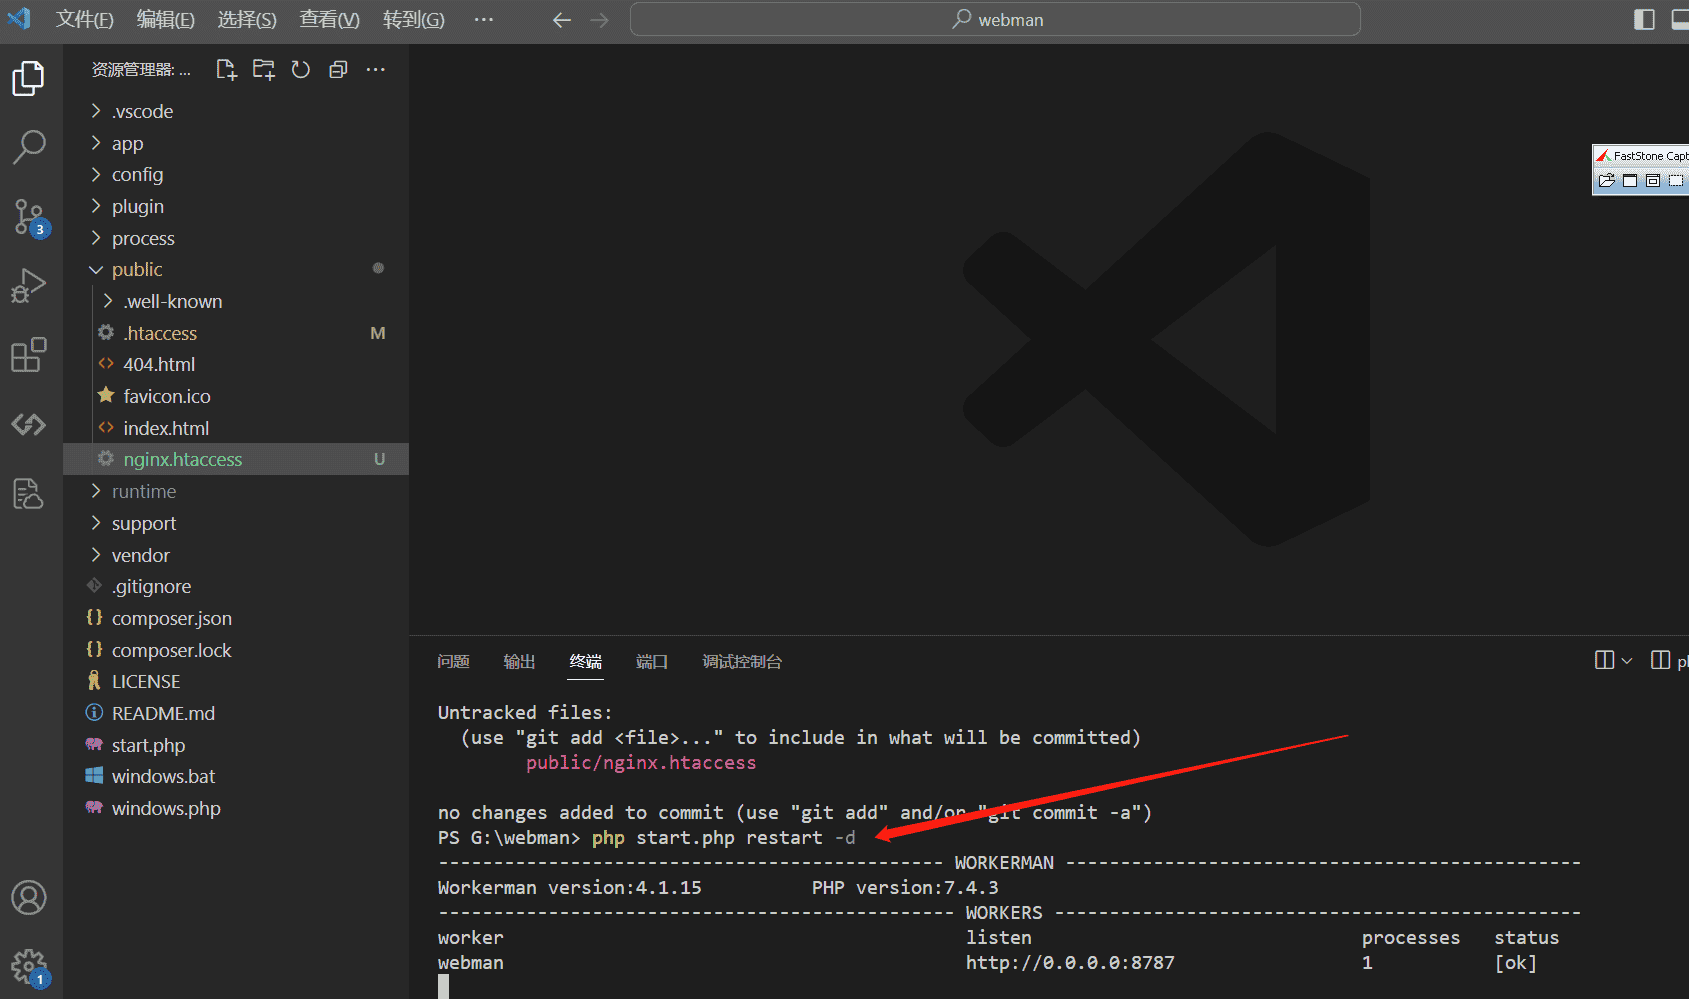Click the webman command center search box
This screenshot has height=999, width=1689.
(x=995, y=19)
